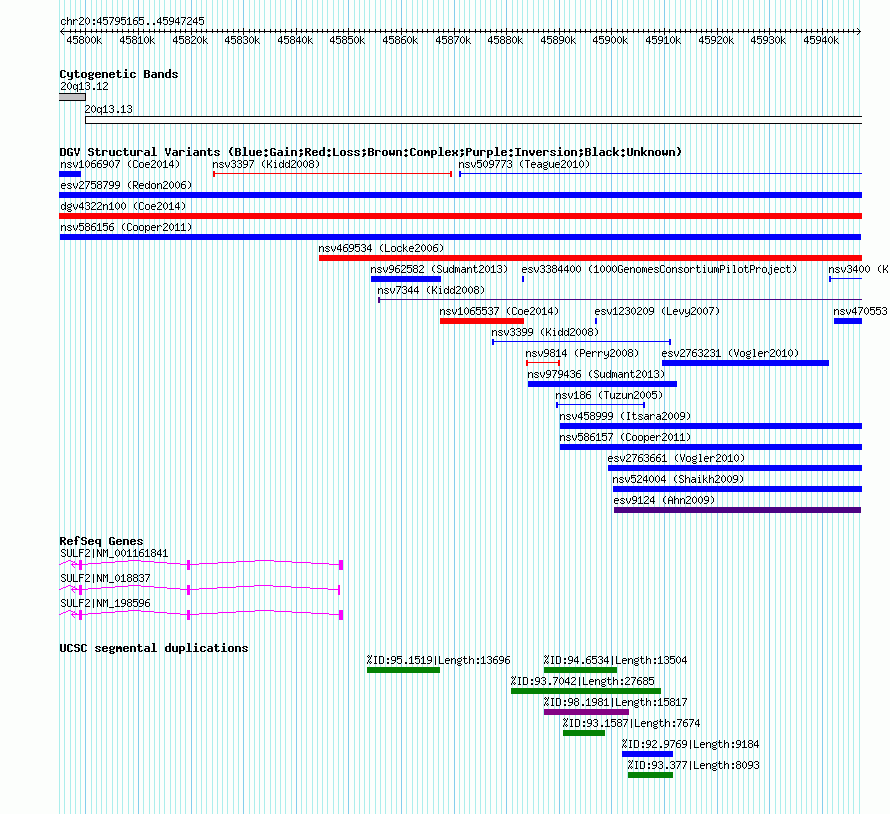
Task: Select segmental duplication %ID:95.1519 Length:13696
Action: (x=404, y=670)
